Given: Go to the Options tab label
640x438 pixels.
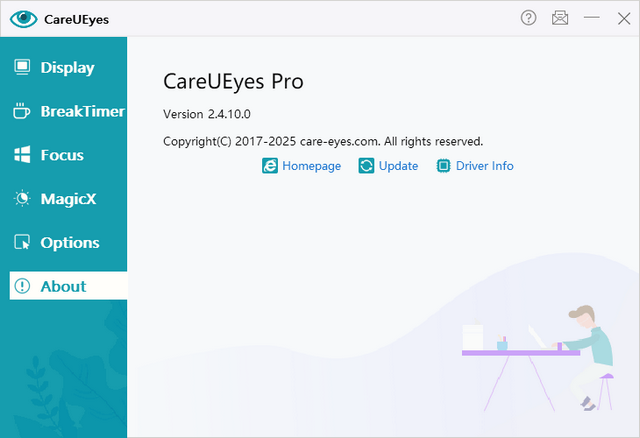Looking at the screenshot, I should click(70, 242).
